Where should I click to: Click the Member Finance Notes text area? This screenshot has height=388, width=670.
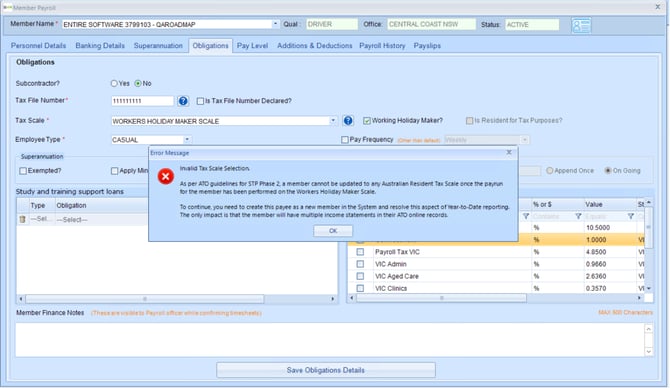pyautogui.click(x=330, y=340)
